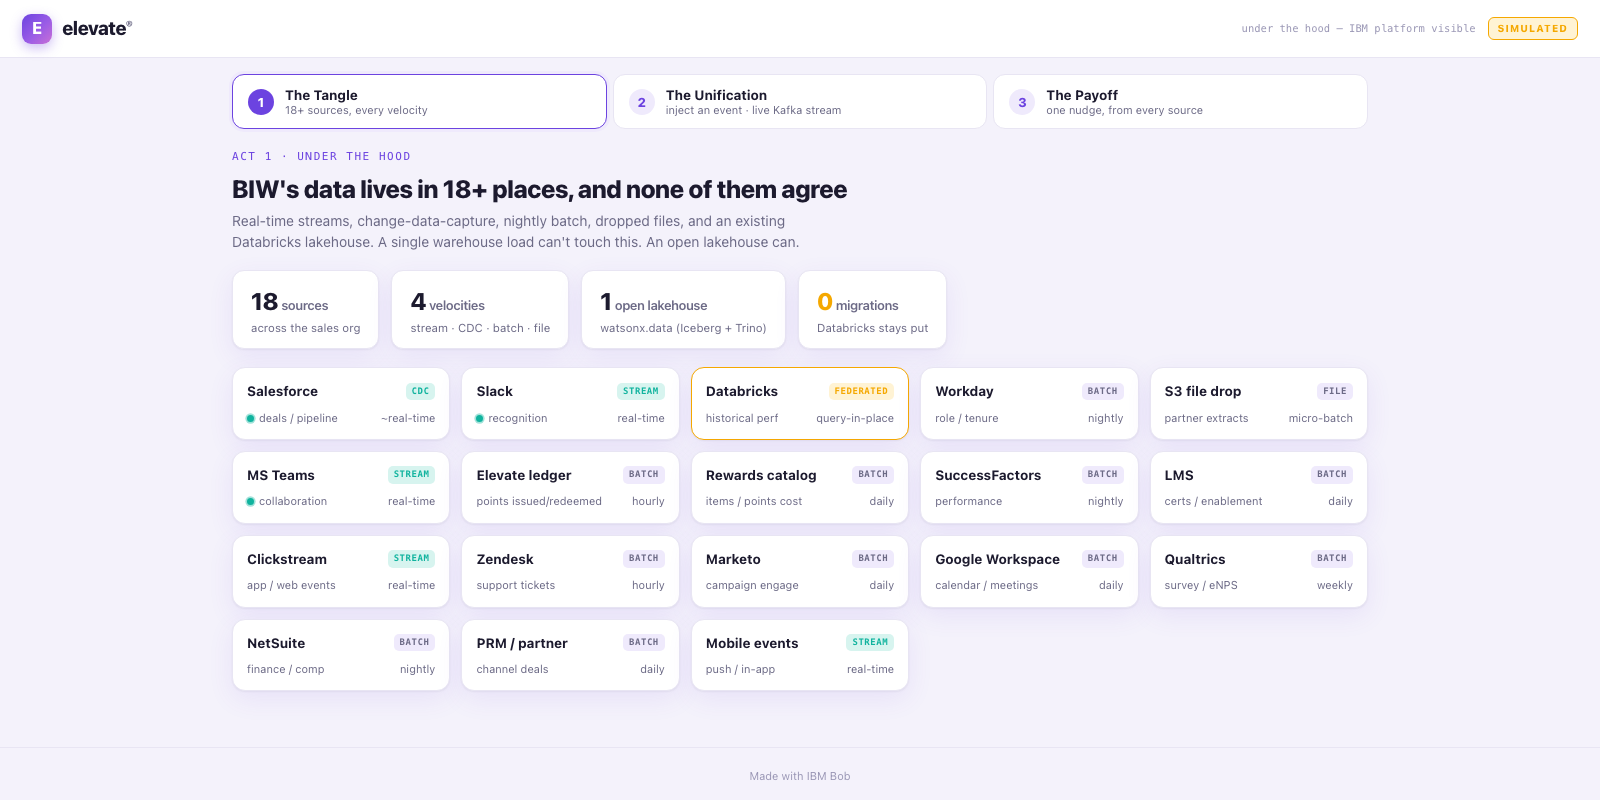Select the SuccessFactors card

coord(1029,487)
